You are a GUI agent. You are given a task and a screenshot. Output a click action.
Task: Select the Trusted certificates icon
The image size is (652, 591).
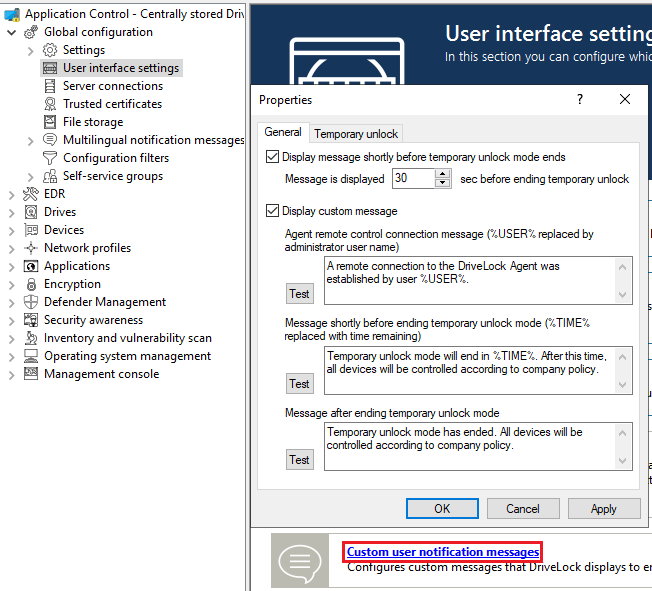(x=50, y=104)
